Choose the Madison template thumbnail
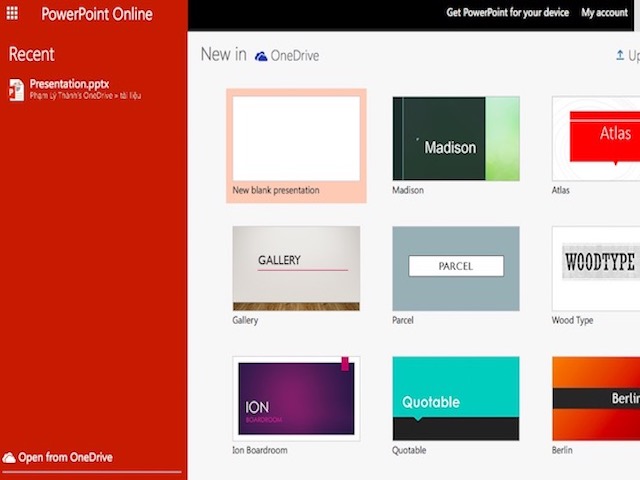The image size is (640, 480). tap(455, 138)
